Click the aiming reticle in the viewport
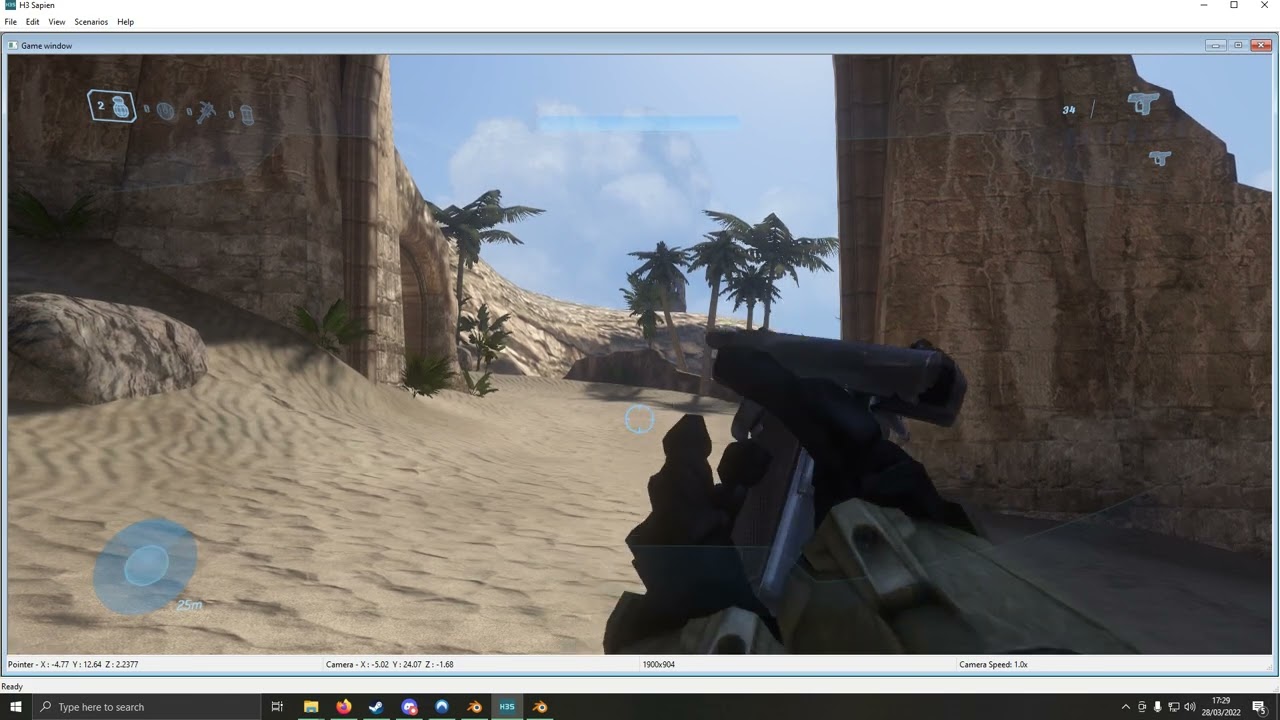The height and width of the screenshot is (720, 1280). point(639,420)
